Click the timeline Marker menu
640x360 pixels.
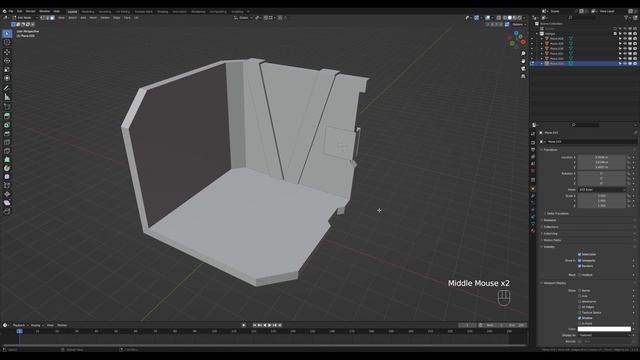[62, 325]
